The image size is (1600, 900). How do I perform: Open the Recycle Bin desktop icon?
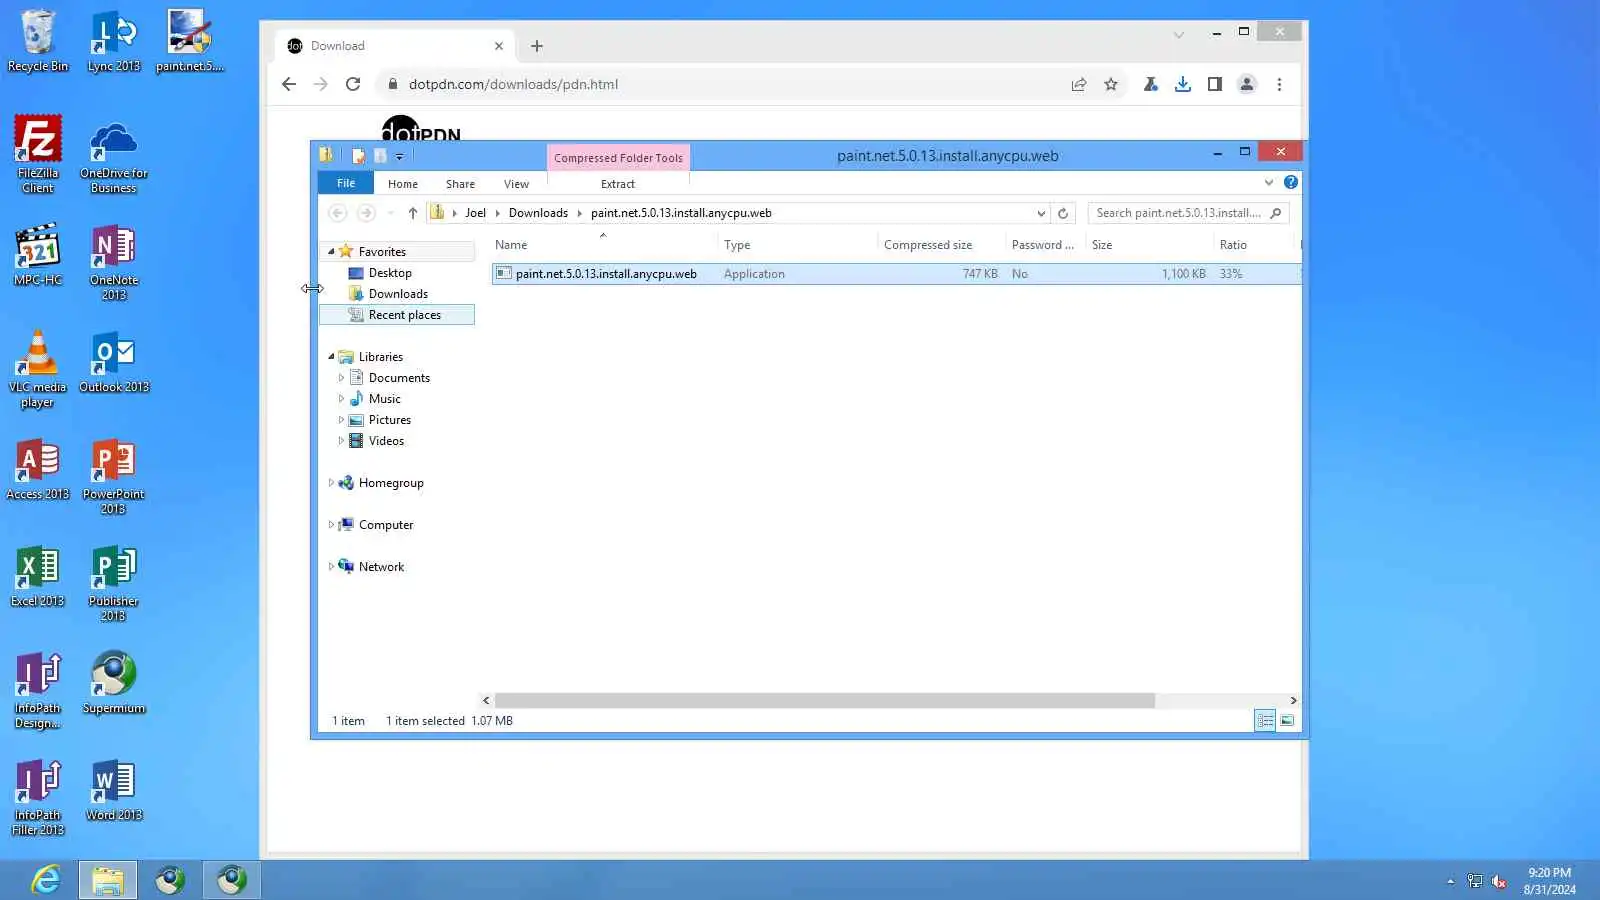tap(38, 42)
